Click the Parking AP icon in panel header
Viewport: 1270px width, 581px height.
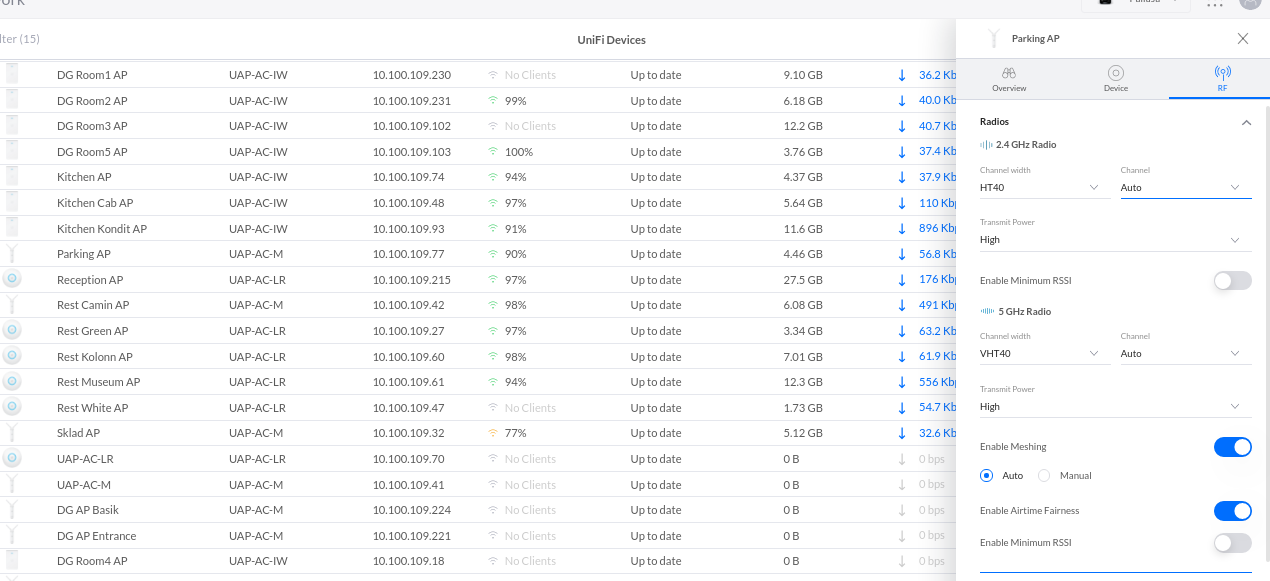click(993, 39)
